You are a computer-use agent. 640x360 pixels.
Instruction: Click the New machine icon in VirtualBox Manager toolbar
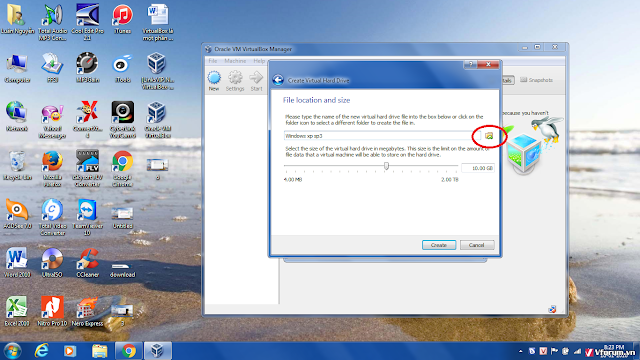(214, 80)
